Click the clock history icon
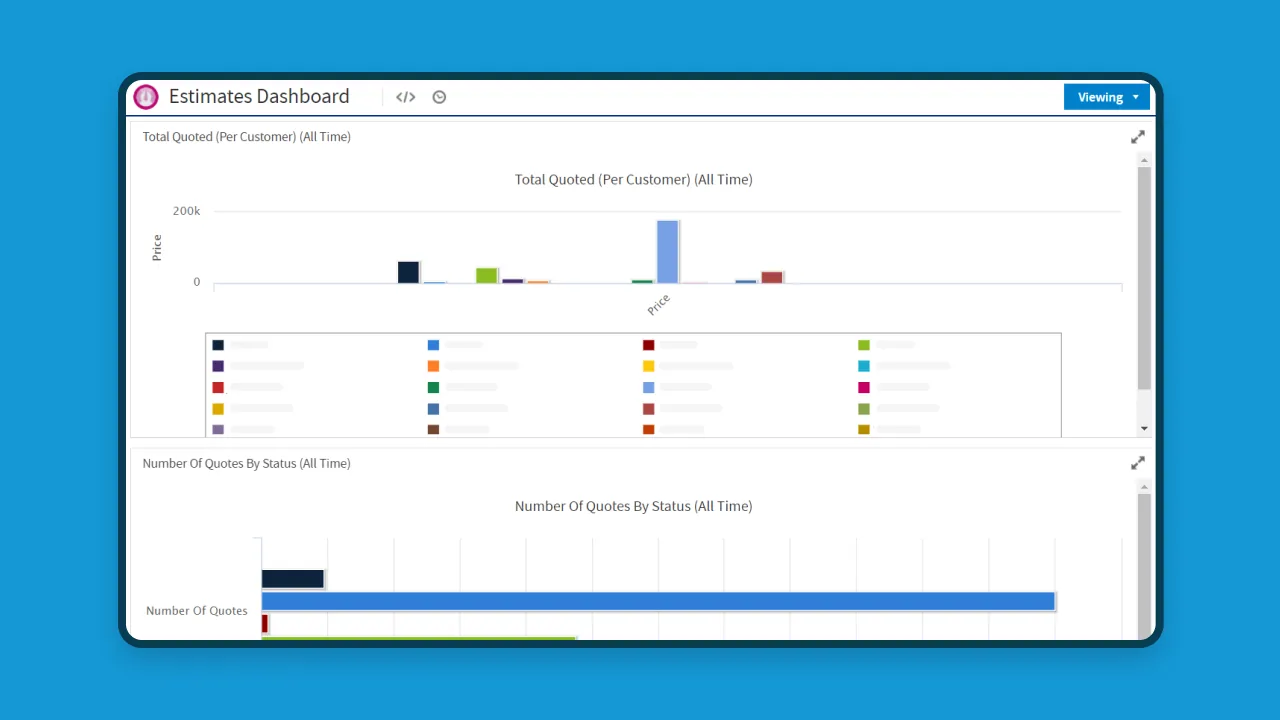1280x720 pixels. [439, 97]
